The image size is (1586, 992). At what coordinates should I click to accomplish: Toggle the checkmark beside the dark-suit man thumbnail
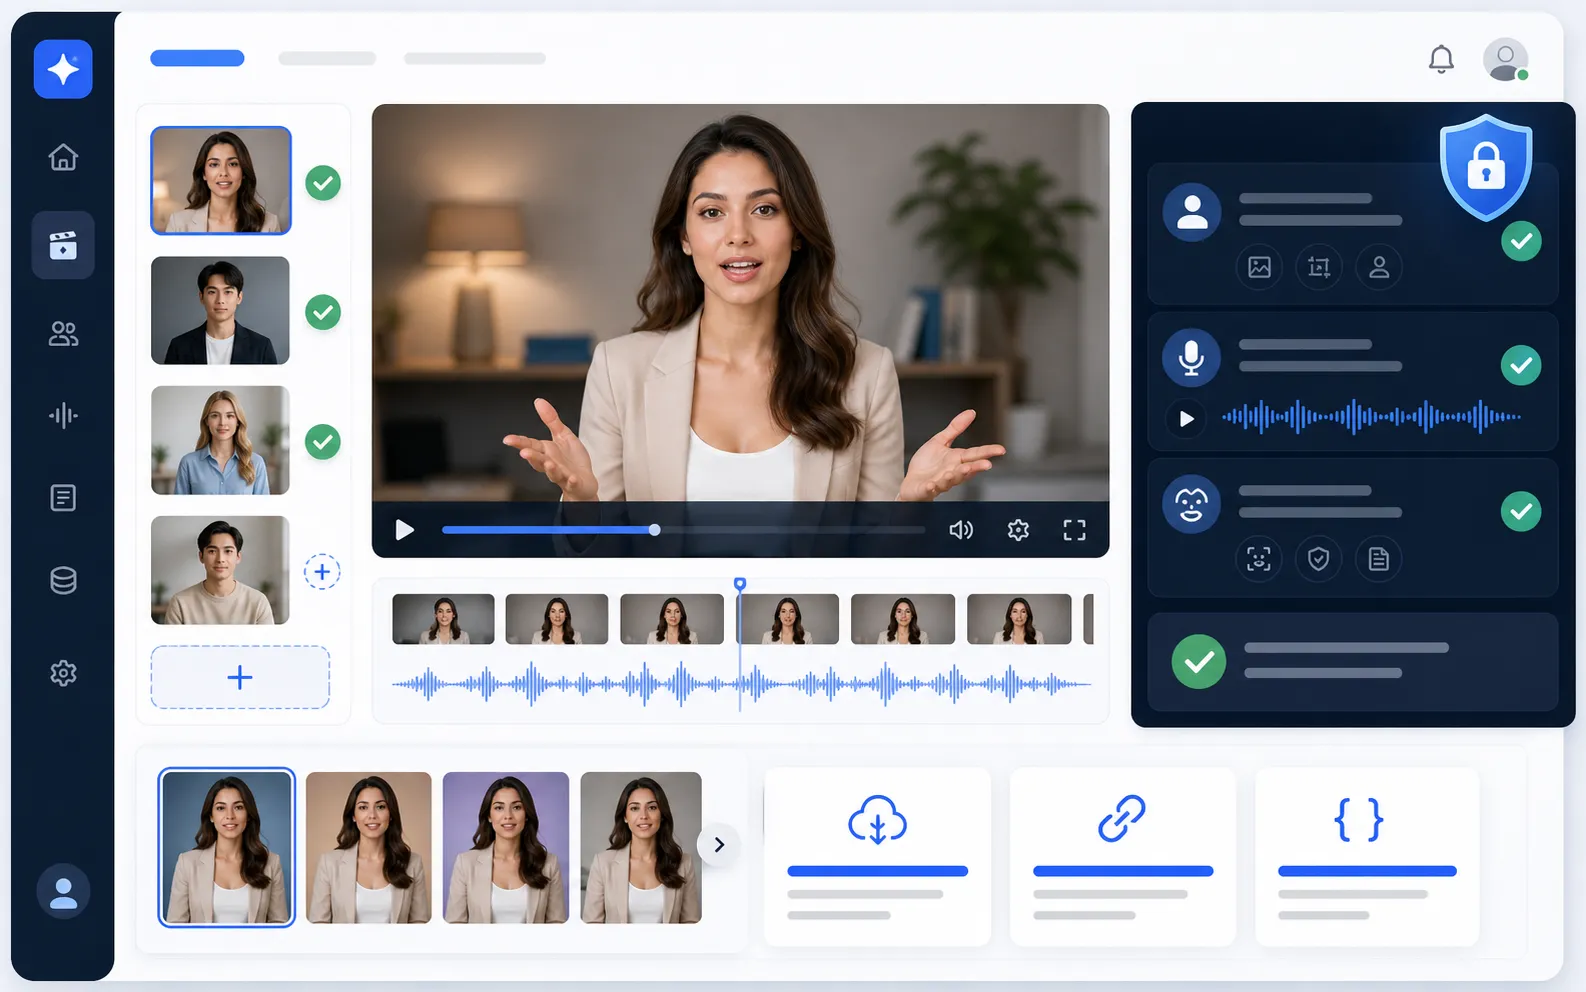pyautogui.click(x=323, y=312)
